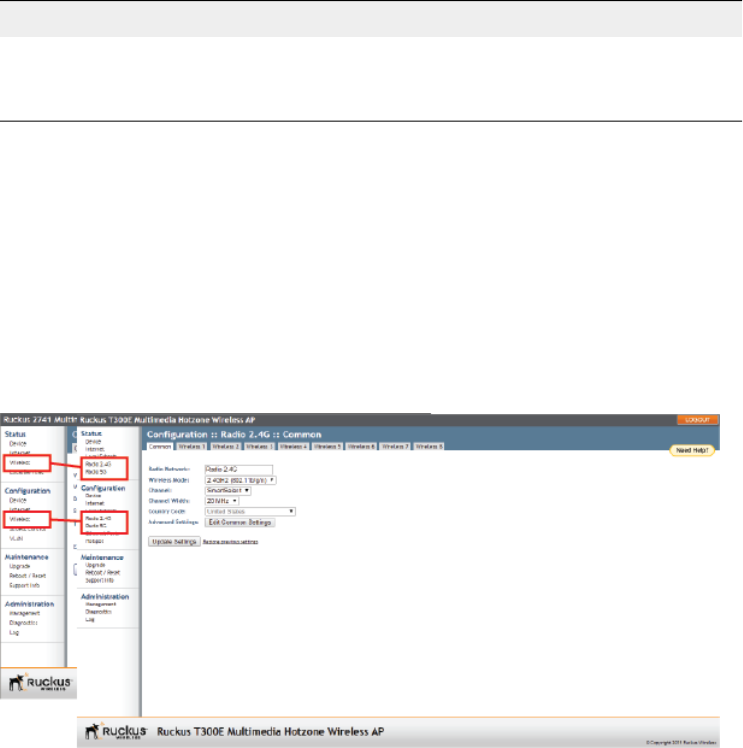Open Support Info in Ruckus 2741 sidebar
The image size is (743, 748).
point(24,585)
